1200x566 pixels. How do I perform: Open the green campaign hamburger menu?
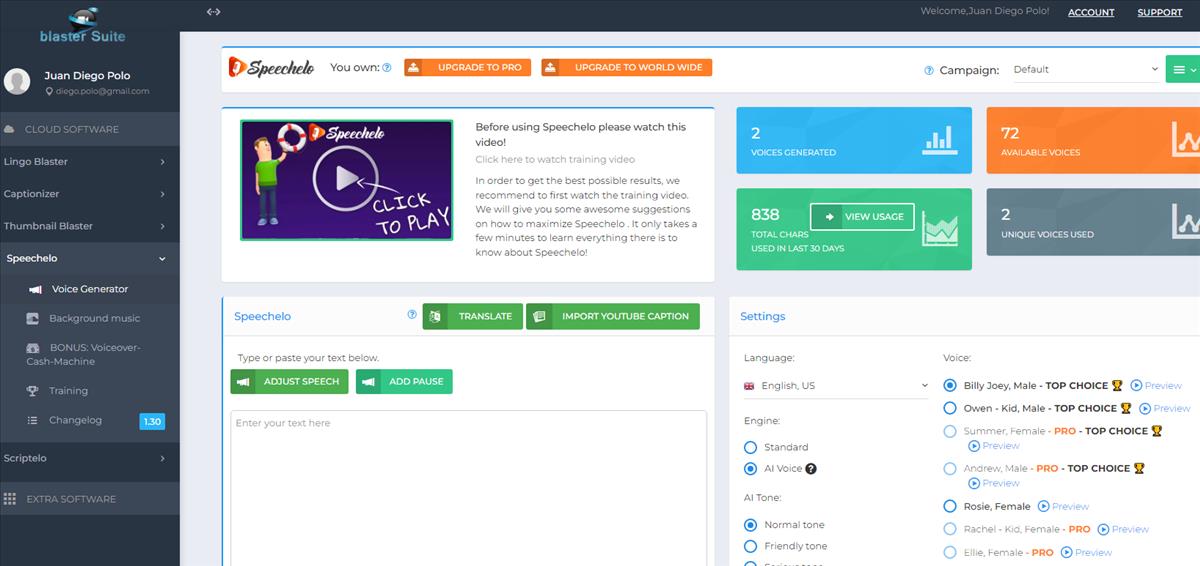coord(1183,69)
